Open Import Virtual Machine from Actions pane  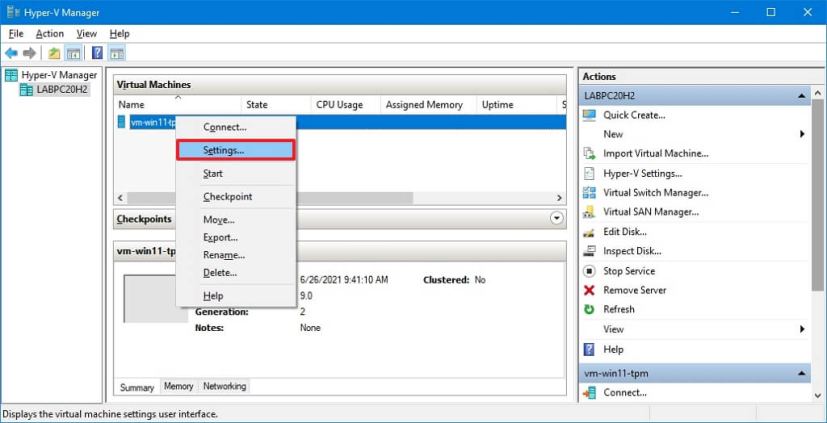pos(655,154)
